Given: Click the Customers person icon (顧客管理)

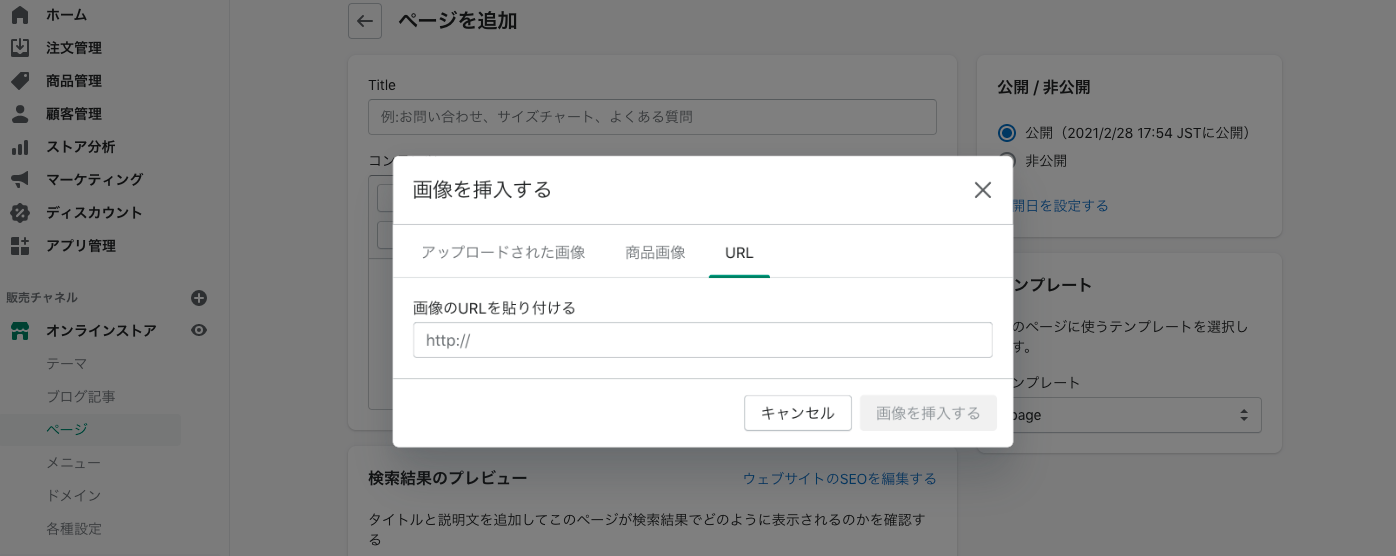Looking at the screenshot, I should coord(19,114).
